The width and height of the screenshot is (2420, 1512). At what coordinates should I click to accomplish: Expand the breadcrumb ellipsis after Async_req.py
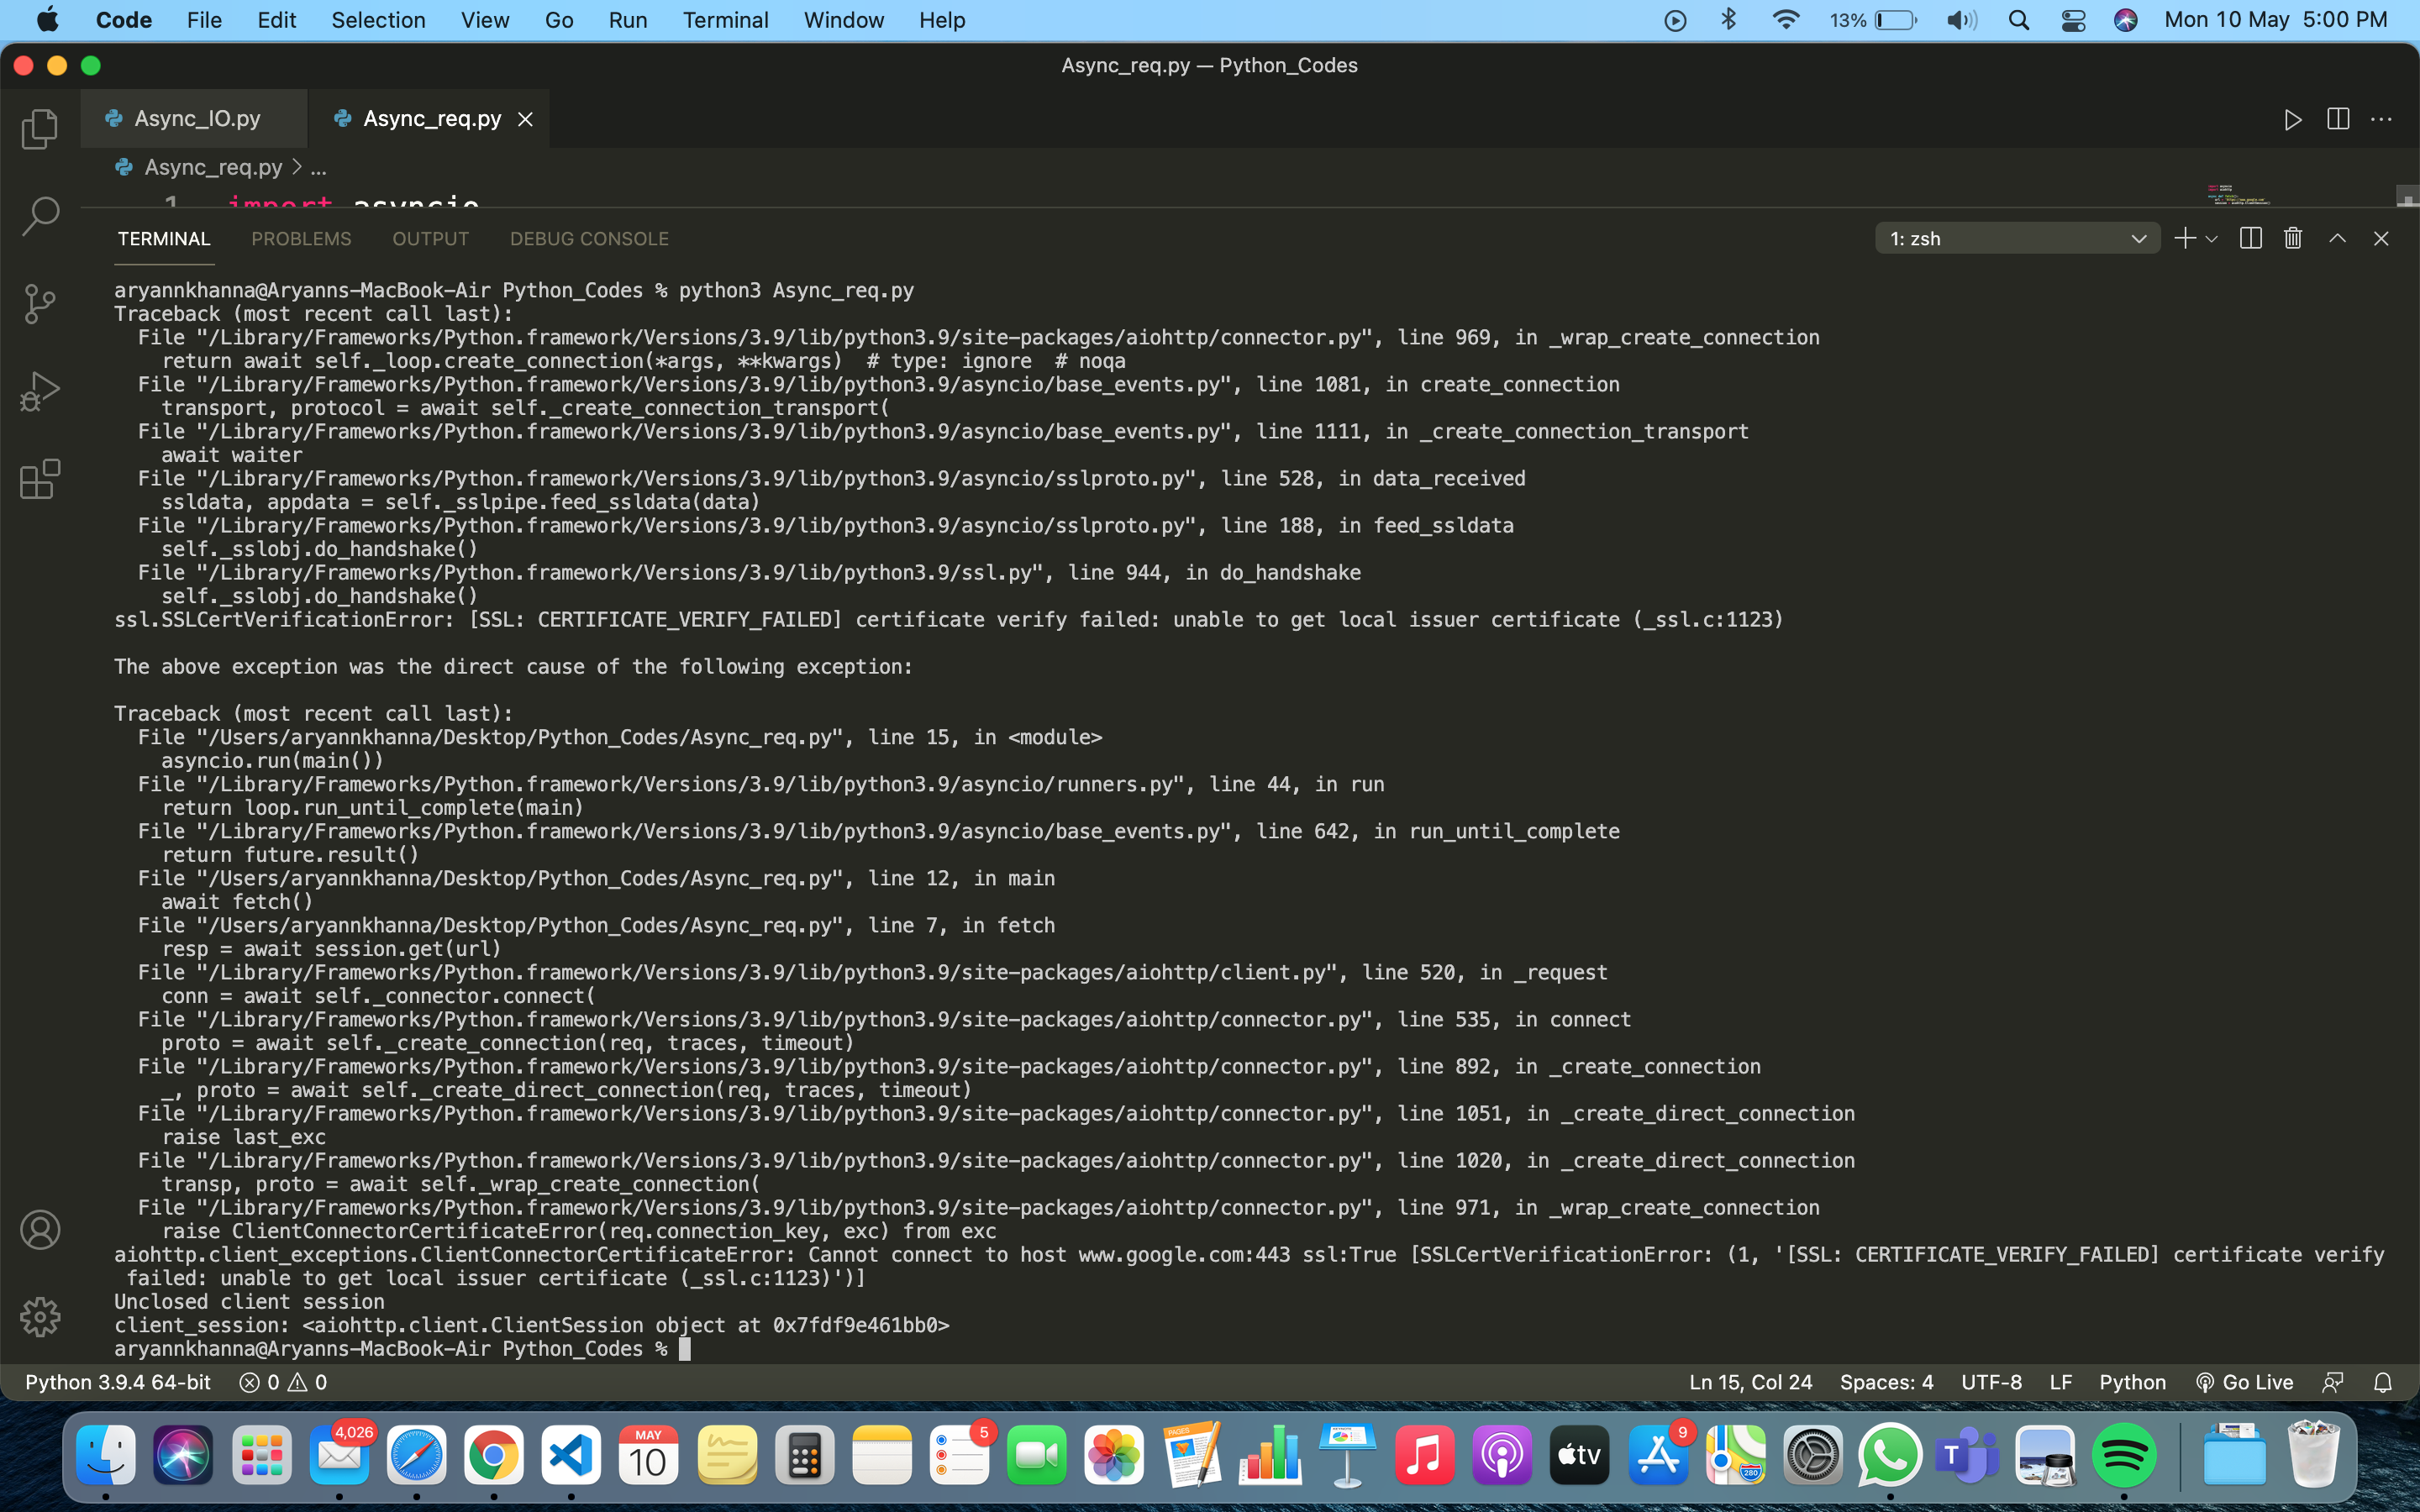319,168
